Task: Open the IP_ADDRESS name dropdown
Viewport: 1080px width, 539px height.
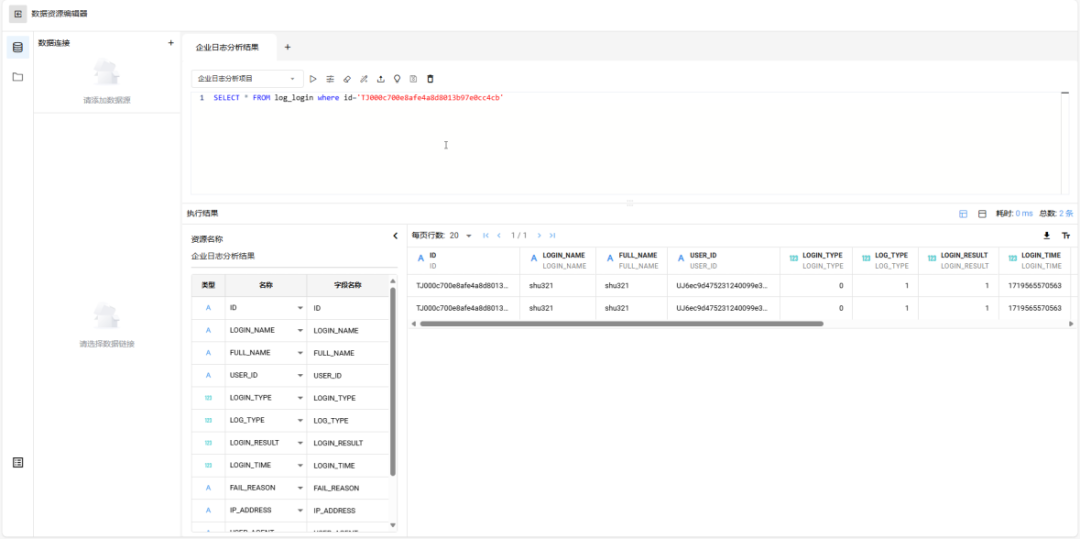Action: pos(300,510)
